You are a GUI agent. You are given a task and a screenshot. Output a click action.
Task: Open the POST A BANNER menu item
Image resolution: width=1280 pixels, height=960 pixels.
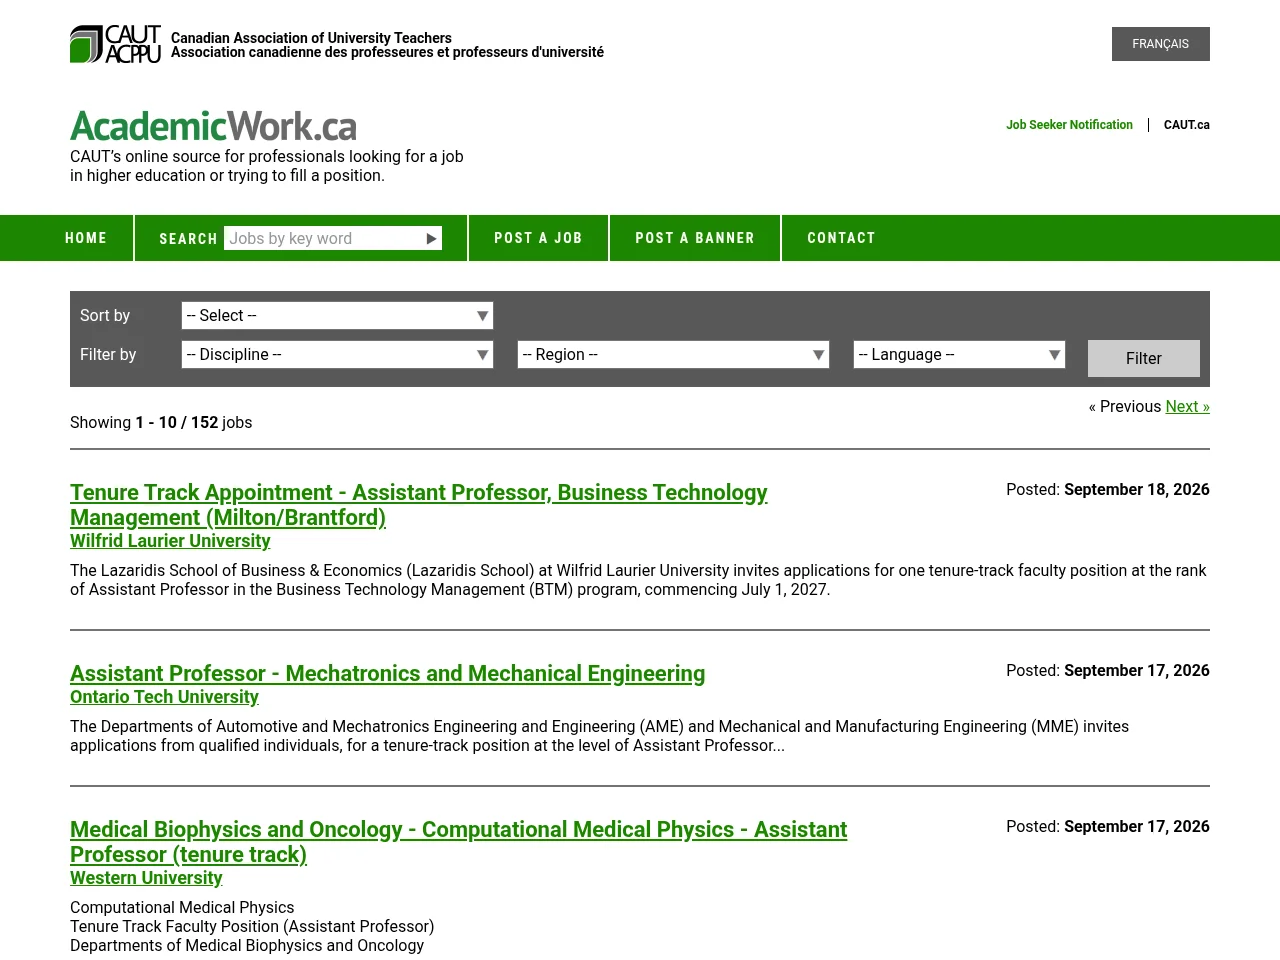pos(695,238)
